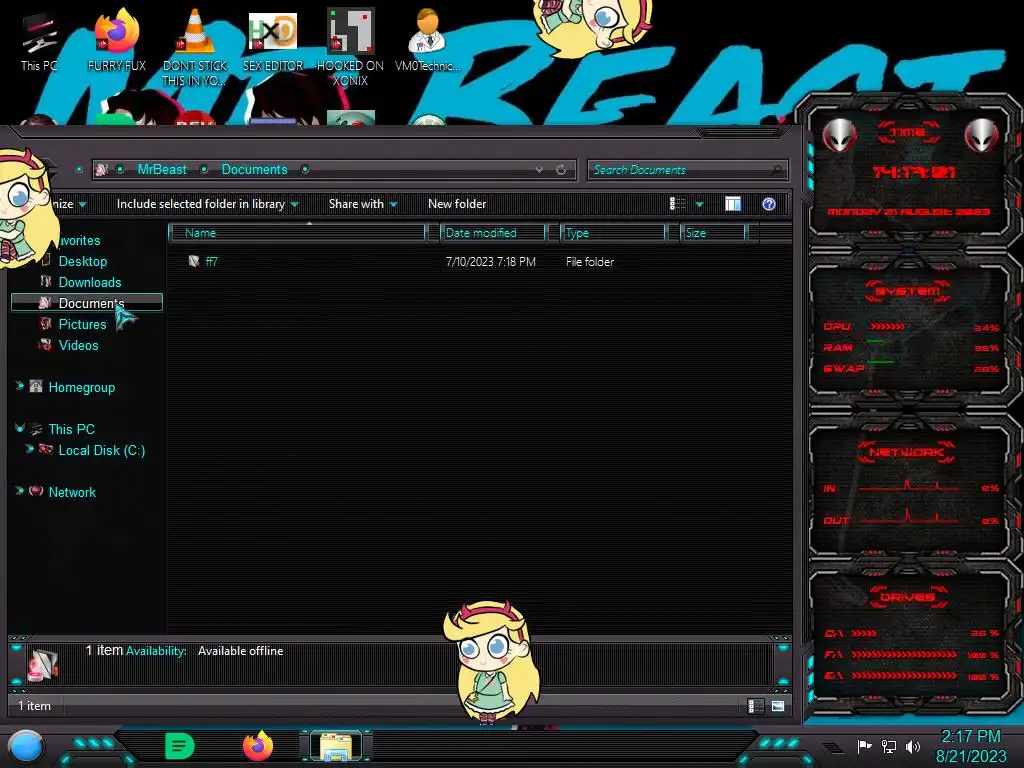This screenshot has width=1024, height=768.
Task: Click the MrBeast breadcrumb segment
Action: [x=162, y=169]
